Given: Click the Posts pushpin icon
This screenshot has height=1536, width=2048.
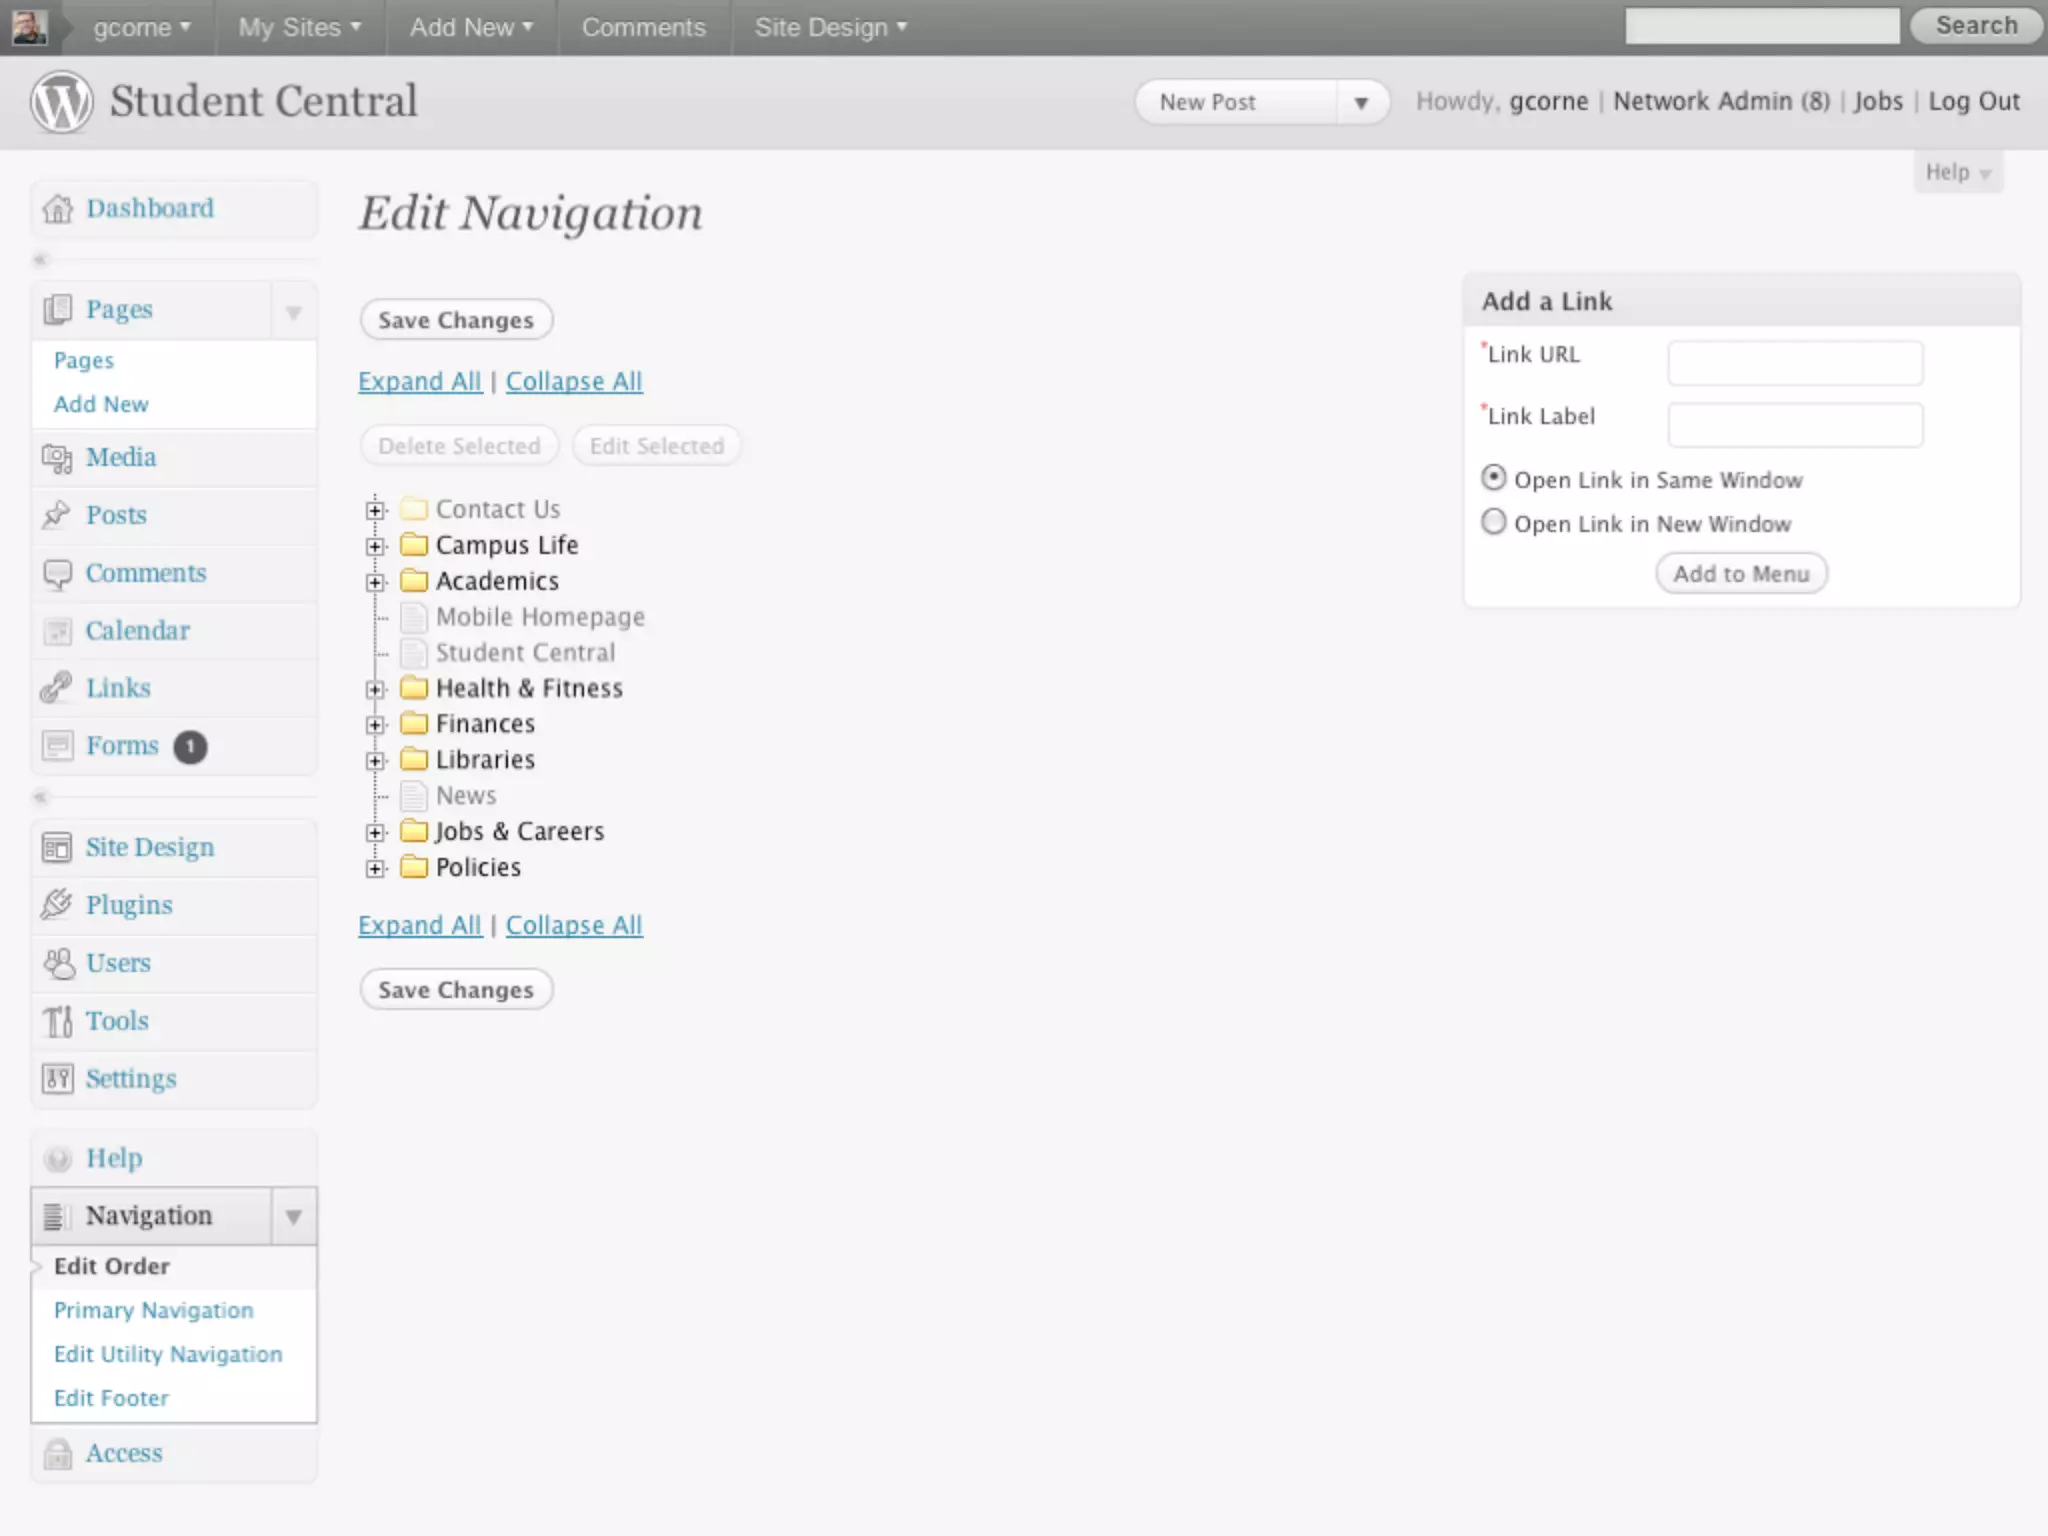Looking at the screenshot, I should click(x=57, y=515).
